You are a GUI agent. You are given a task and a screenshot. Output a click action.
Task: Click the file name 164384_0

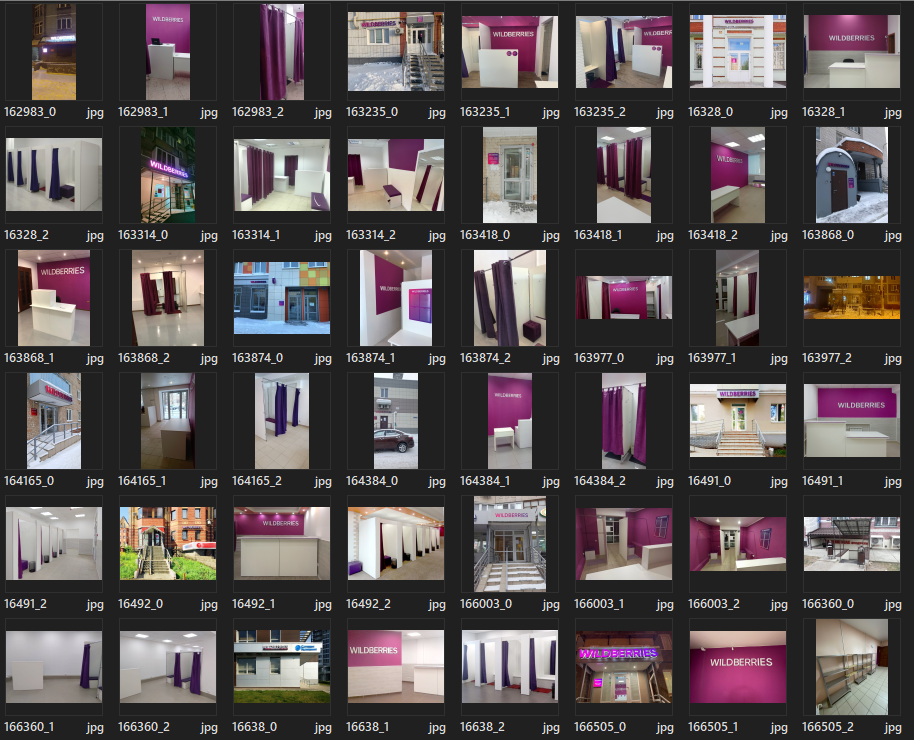click(372, 481)
